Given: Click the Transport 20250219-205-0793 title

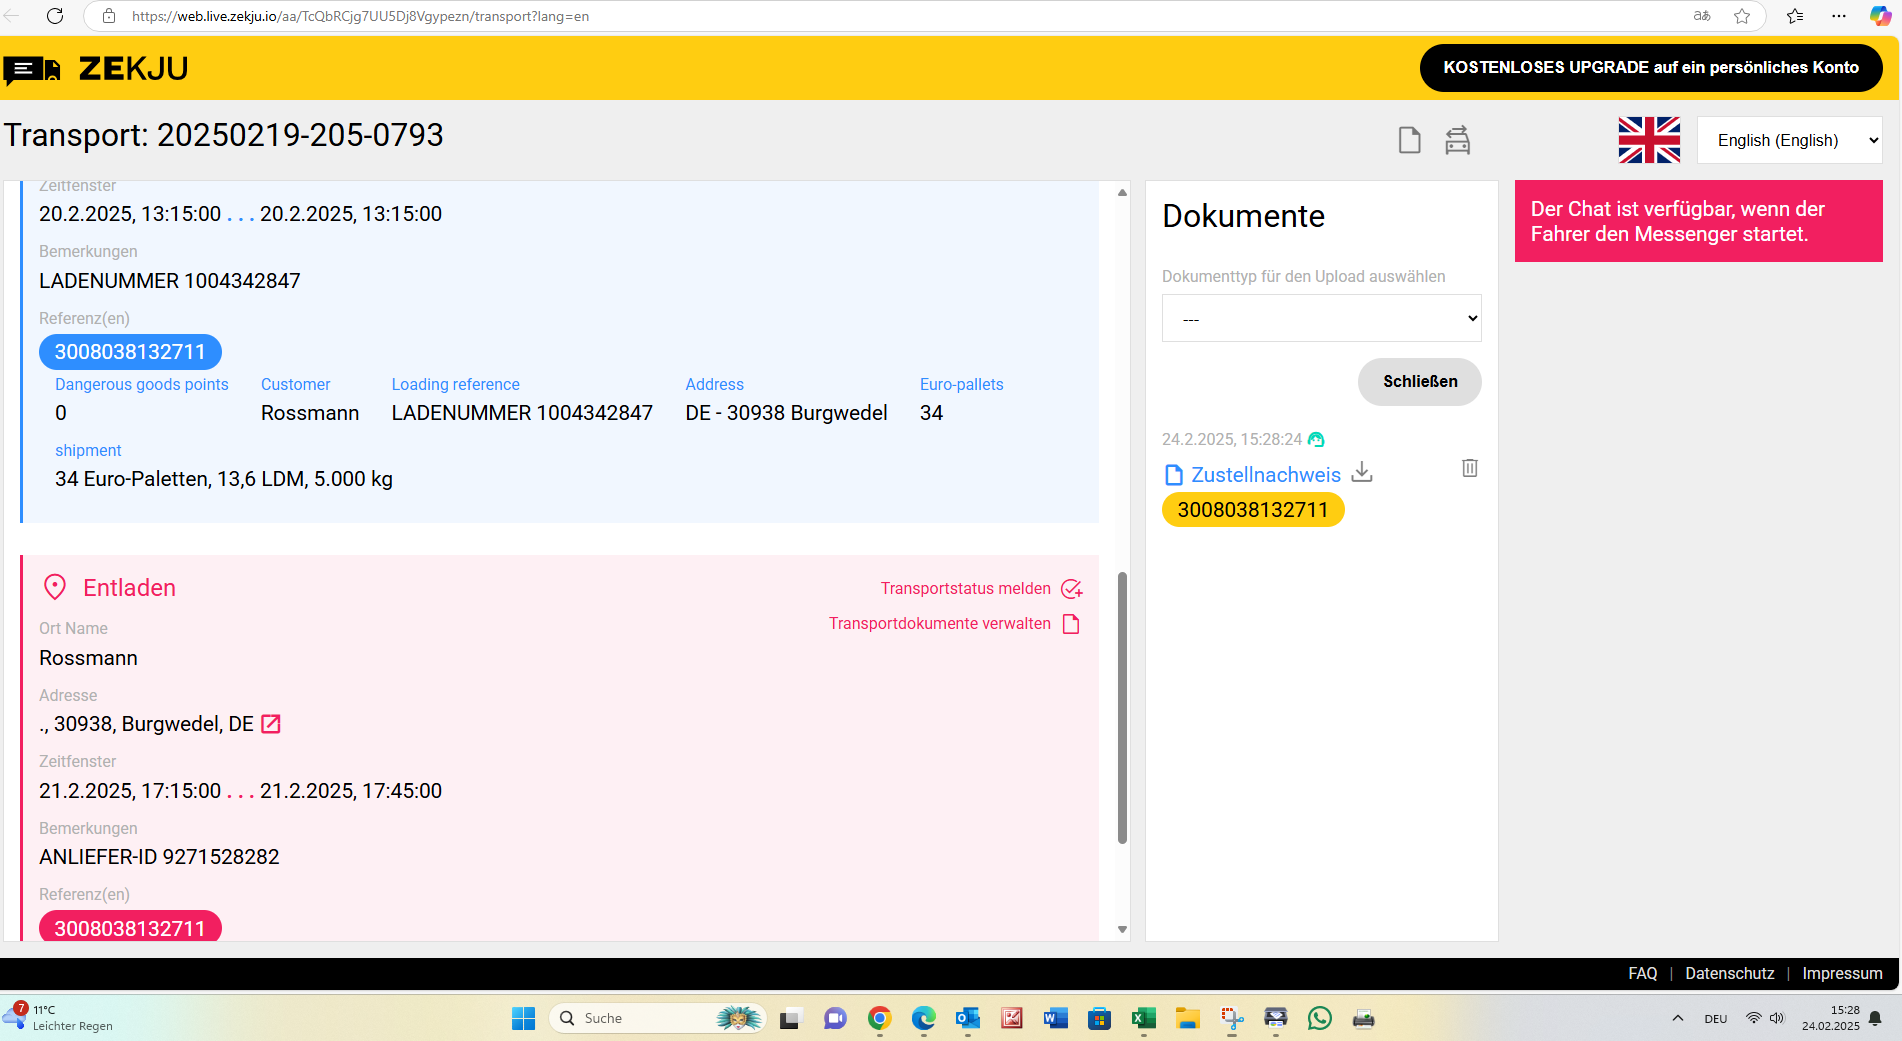Looking at the screenshot, I should click(x=224, y=135).
